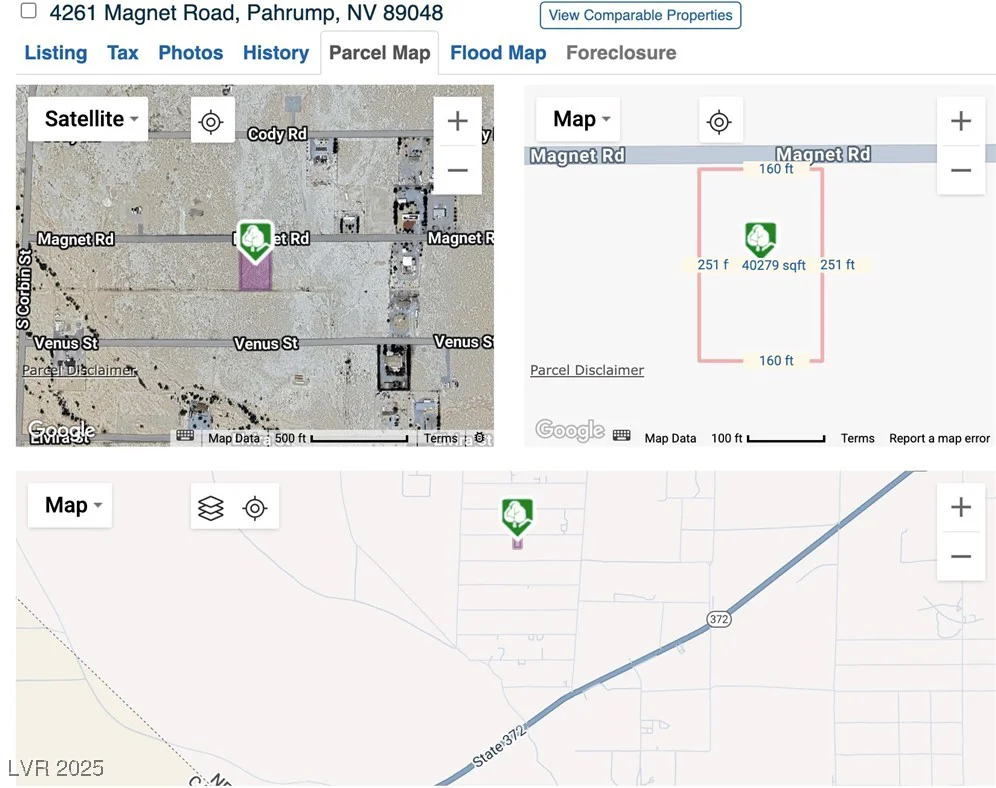Open the map layers icon on the area map
Image resolution: width=996 pixels, height=788 pixels.
211,508
